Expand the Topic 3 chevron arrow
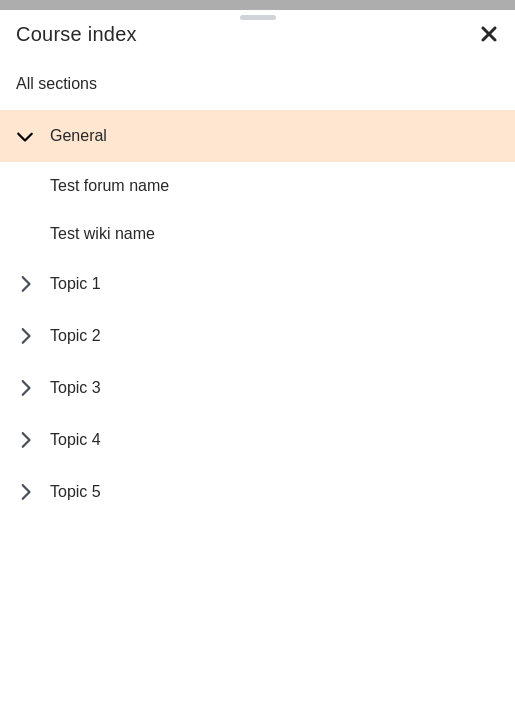The height and width of the screenshot is (720, 515). pos(26,388)
